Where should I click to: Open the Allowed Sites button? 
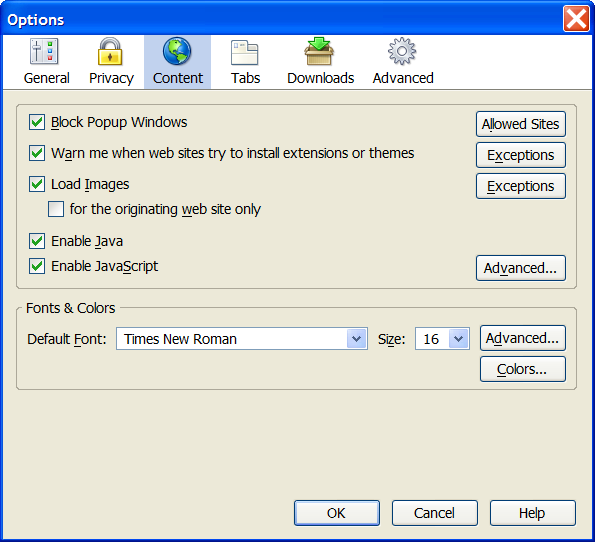(x=521, y=124)
